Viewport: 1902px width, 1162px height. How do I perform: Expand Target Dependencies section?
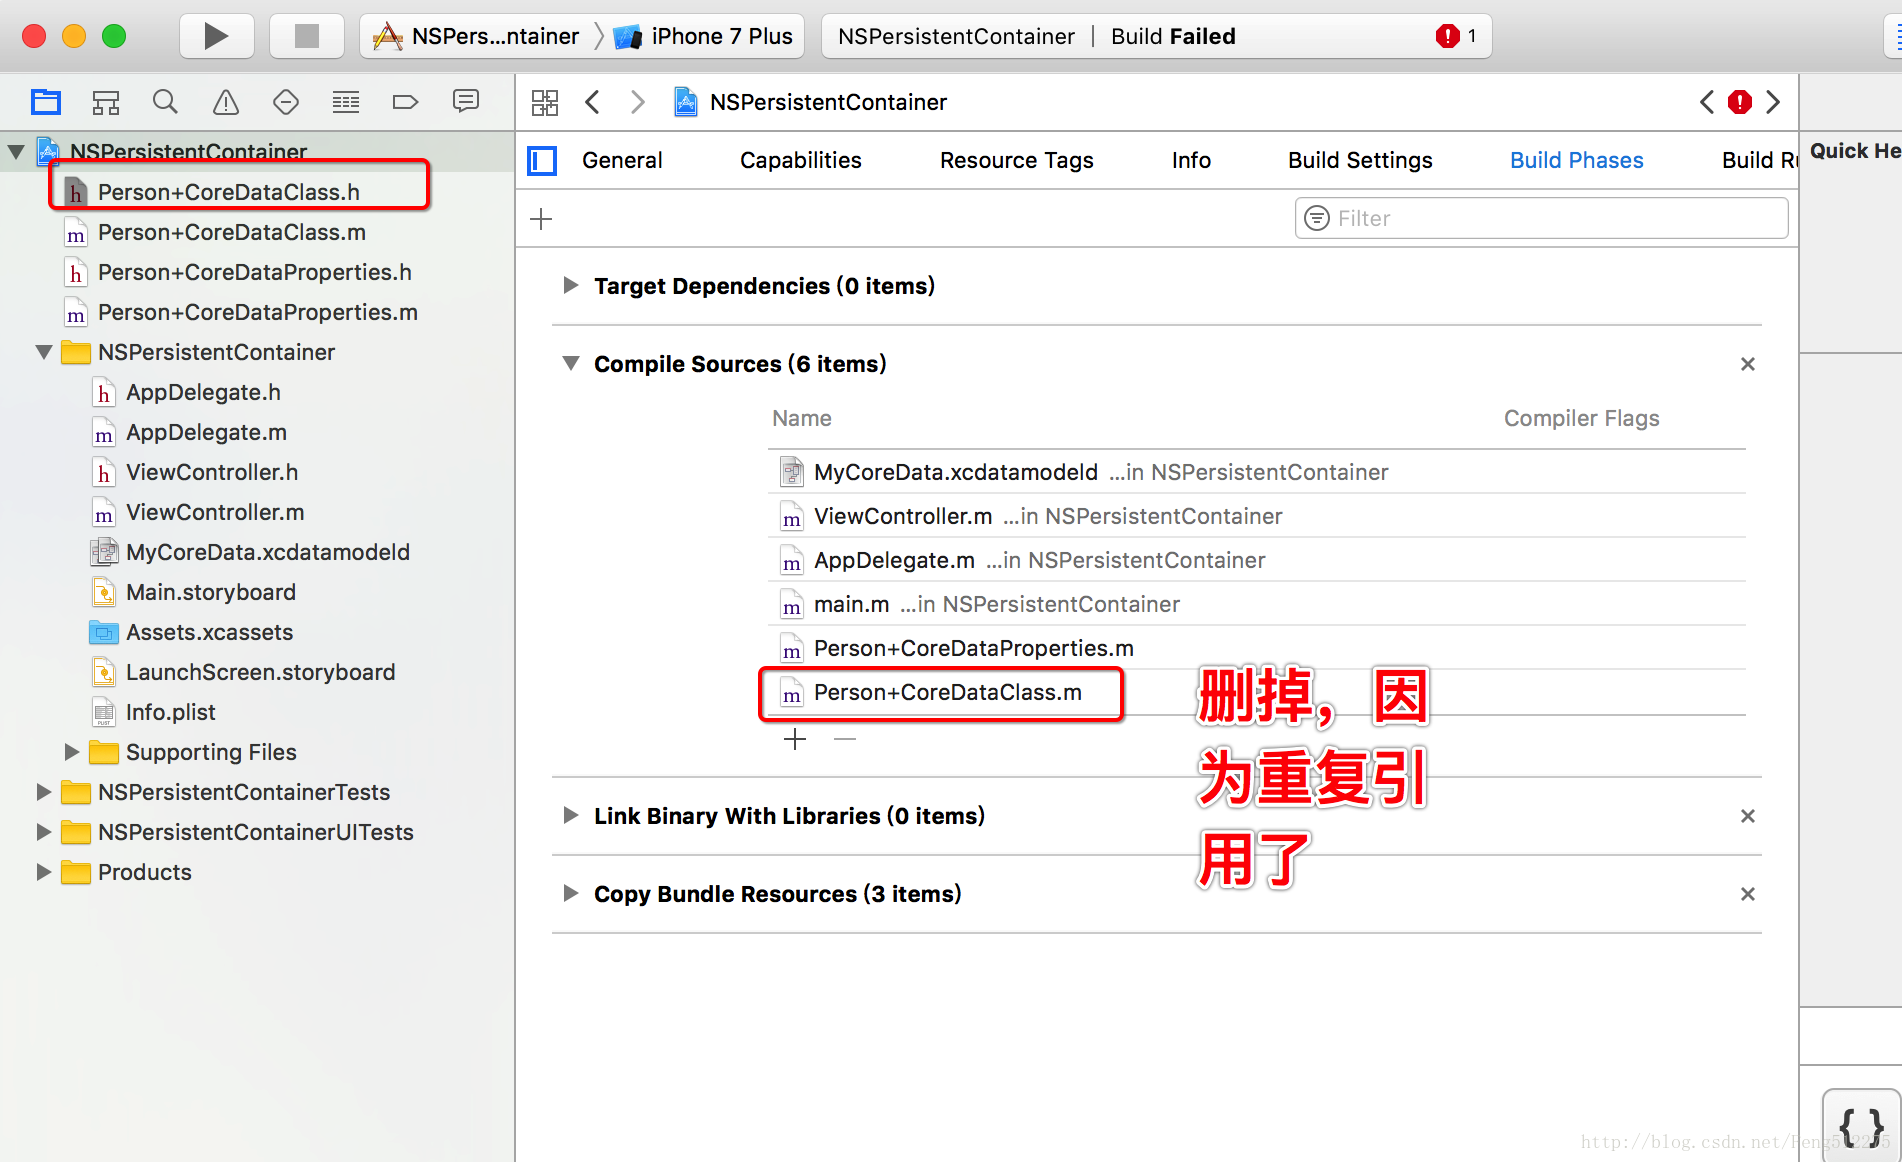click(571, 286)
